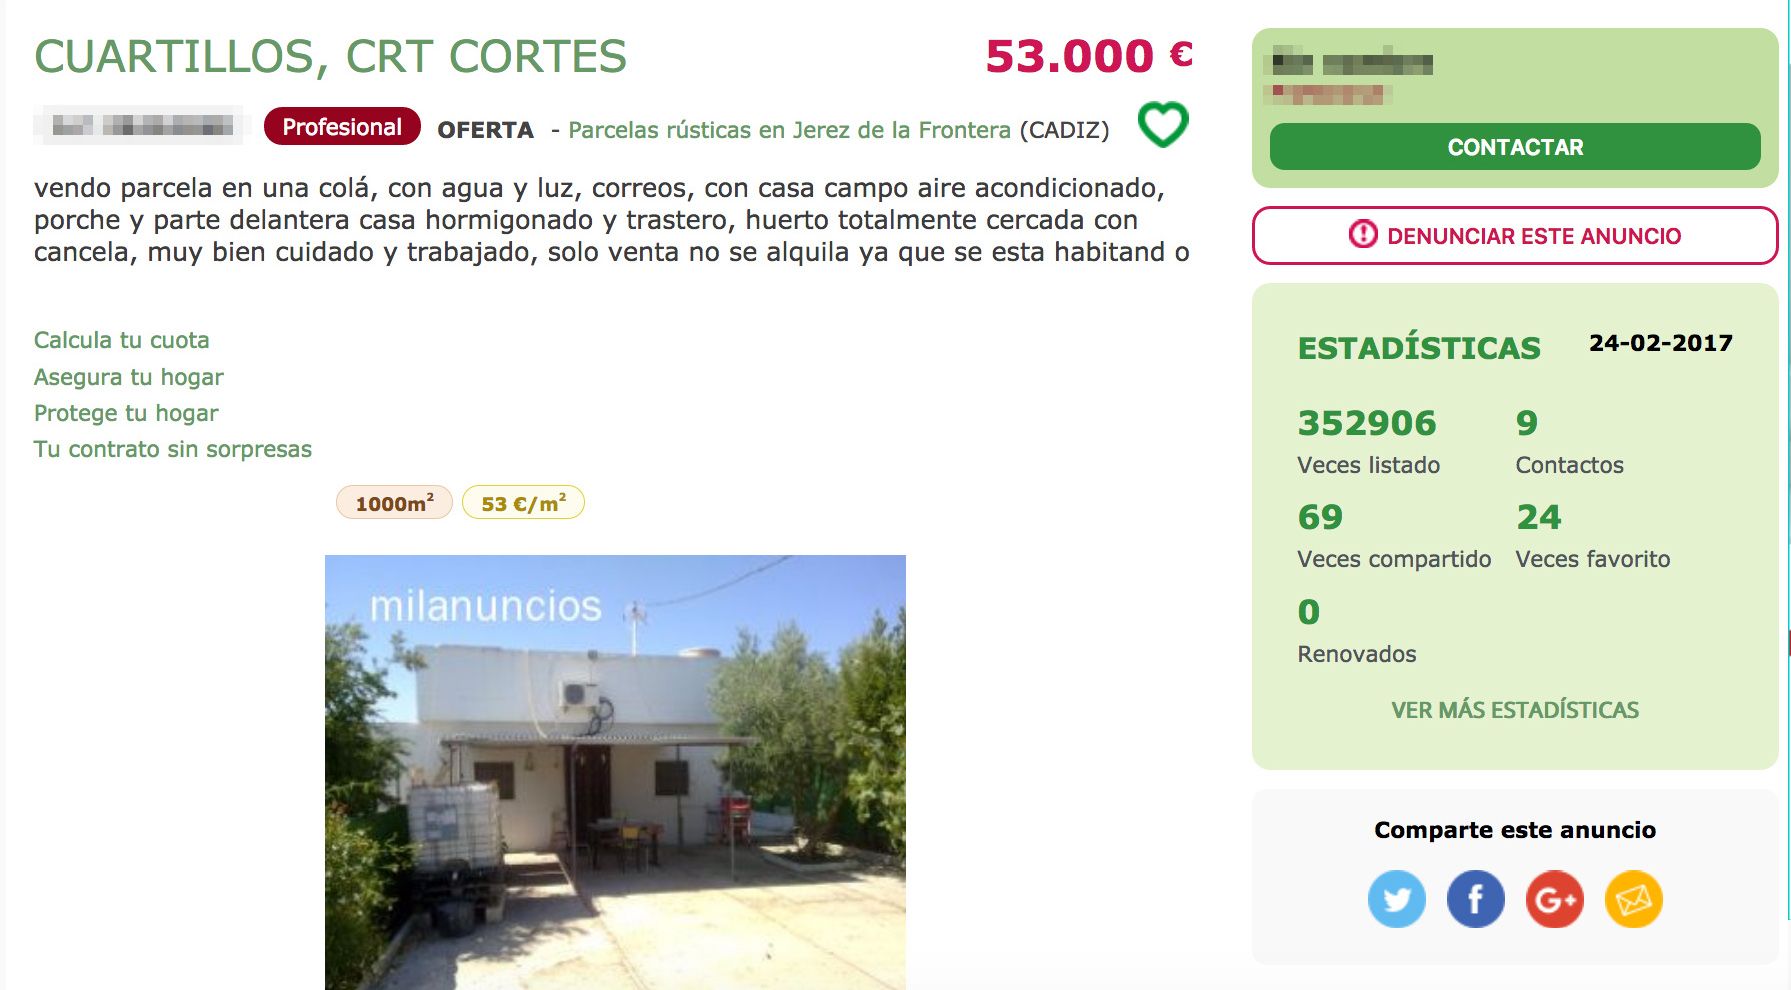Share the ad via Twitter icon
1791x990 pixels.
1397,899
